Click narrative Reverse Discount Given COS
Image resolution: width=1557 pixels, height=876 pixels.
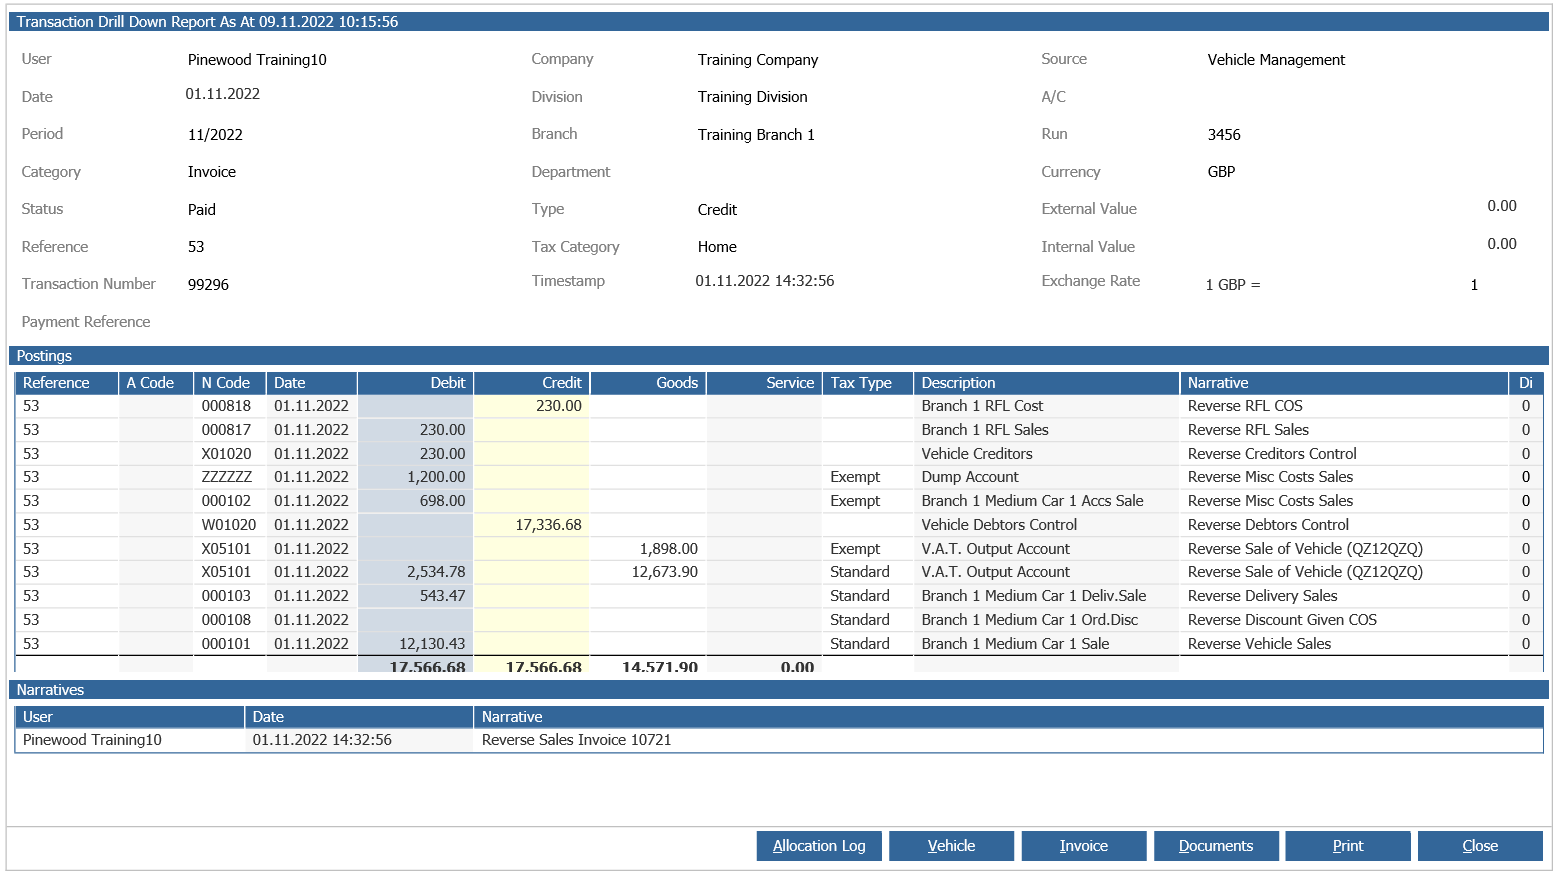[1282, 620]
